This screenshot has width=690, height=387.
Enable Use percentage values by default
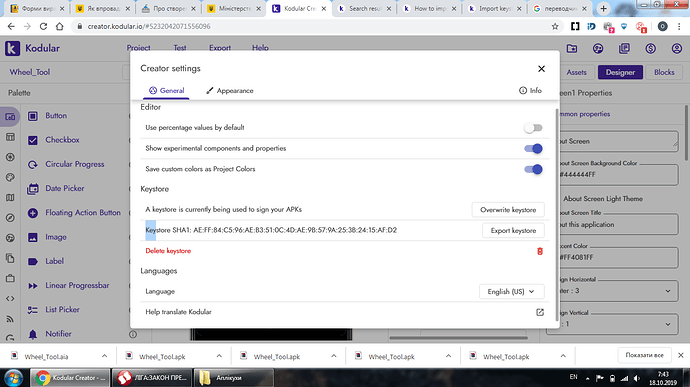tap(533, 128)
